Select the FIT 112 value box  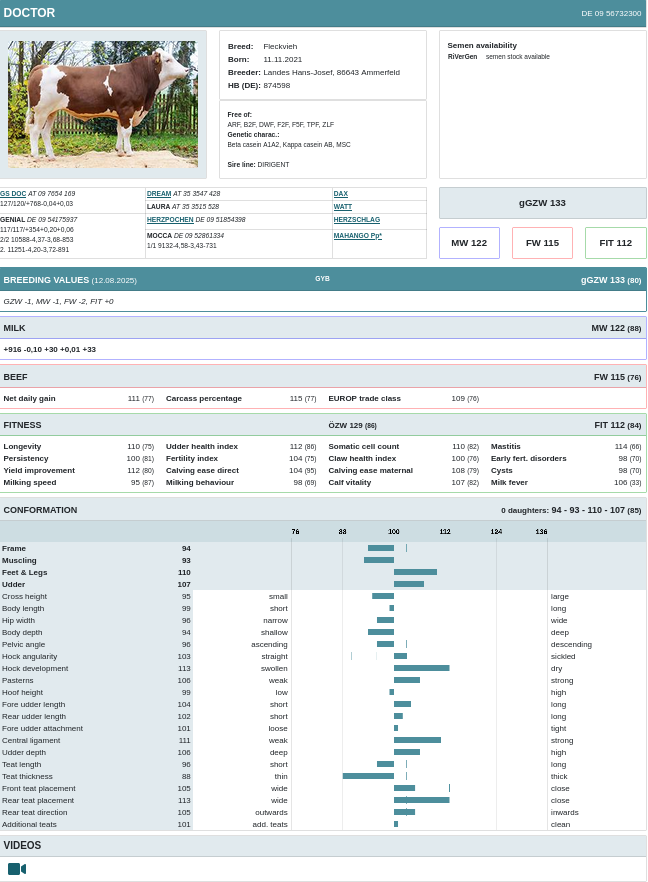click(616, 243)
